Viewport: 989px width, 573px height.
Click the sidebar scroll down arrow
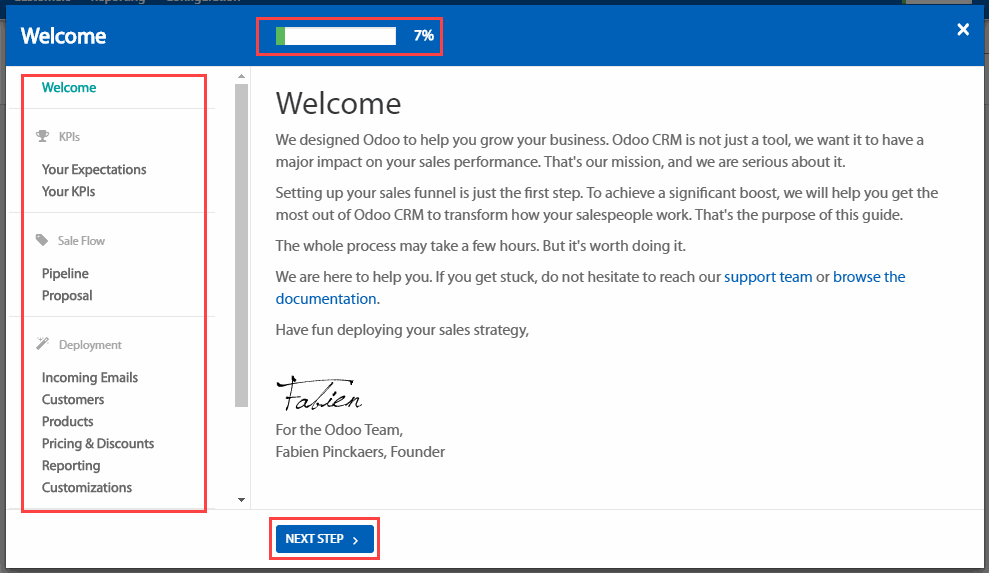click(x=241, y=499)
